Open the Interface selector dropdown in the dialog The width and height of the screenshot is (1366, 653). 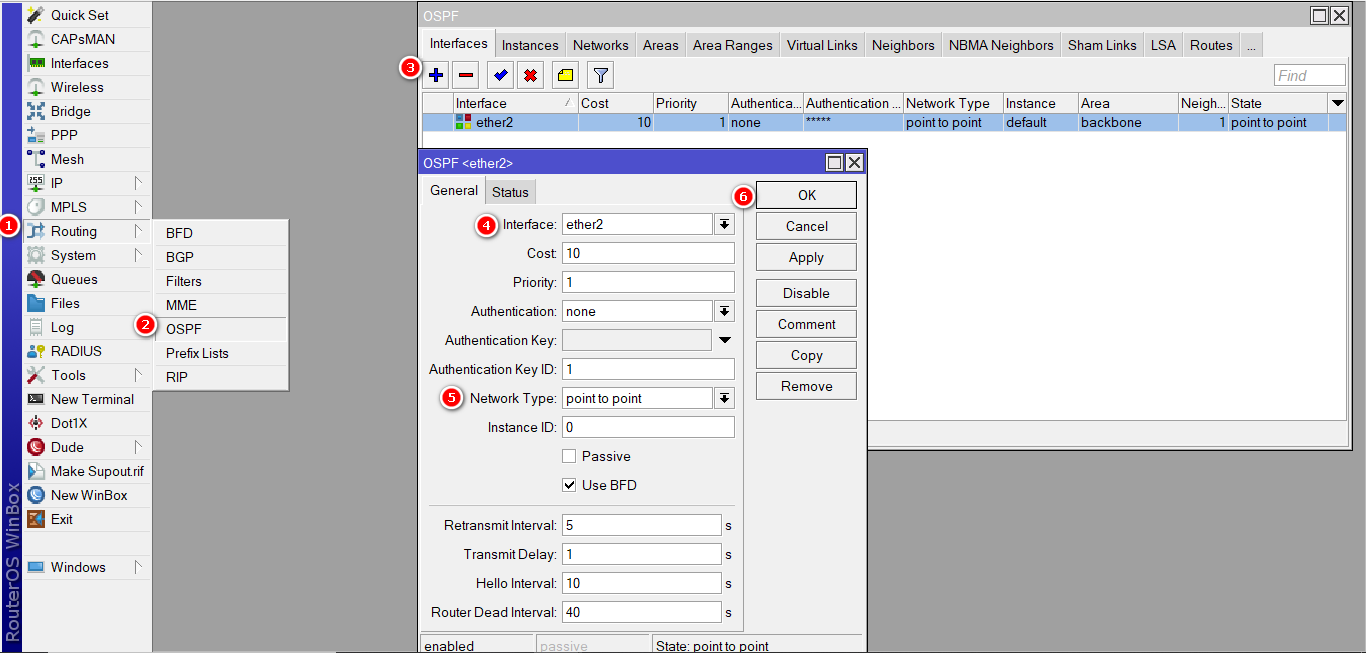[724, 224]
